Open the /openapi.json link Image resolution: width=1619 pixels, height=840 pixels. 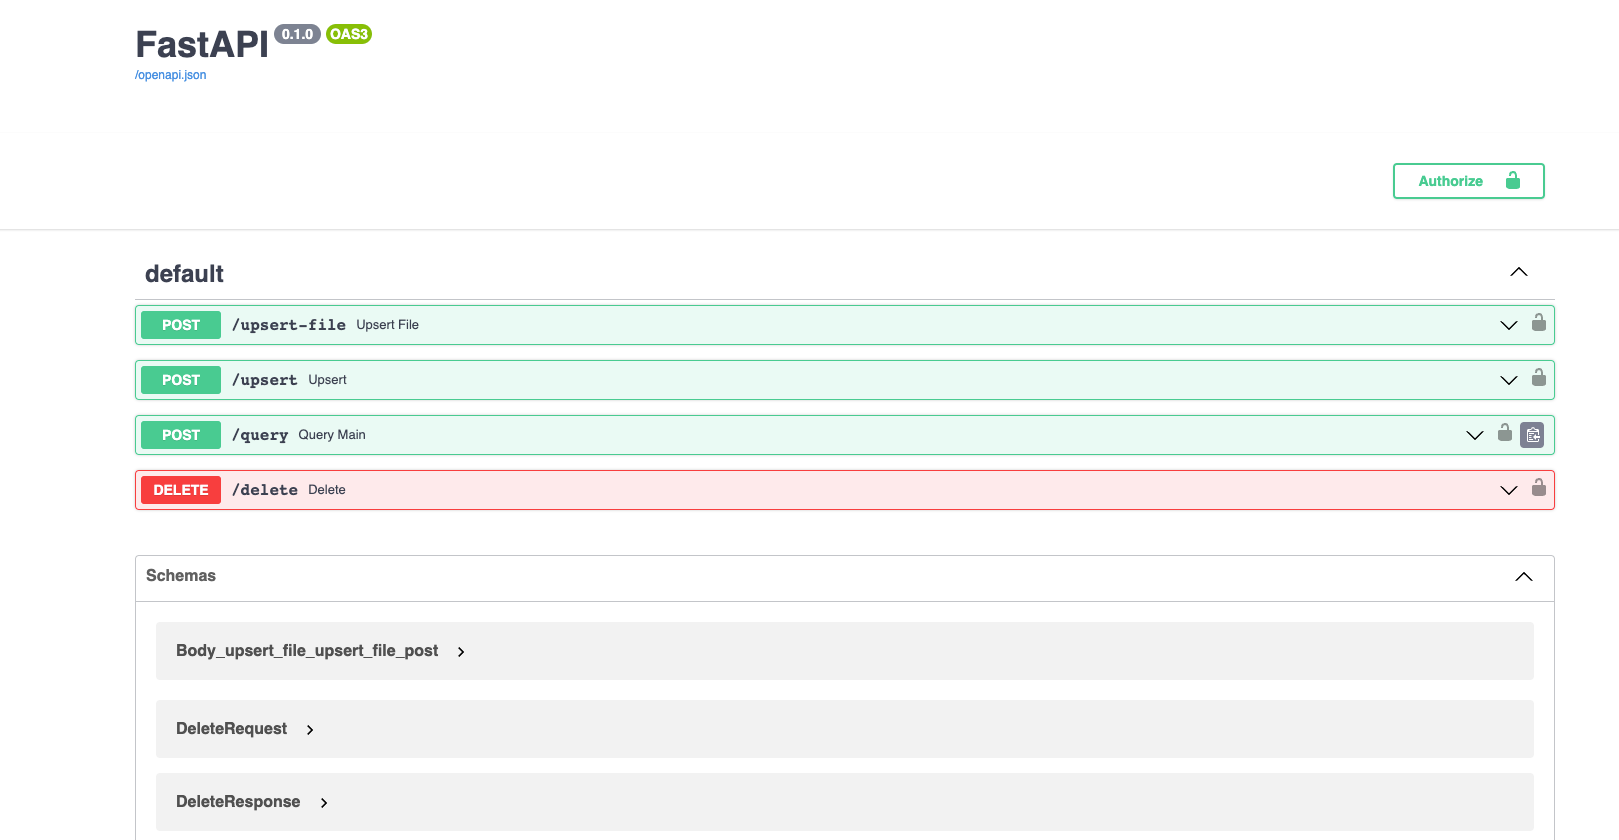click(x=171, y=75)
